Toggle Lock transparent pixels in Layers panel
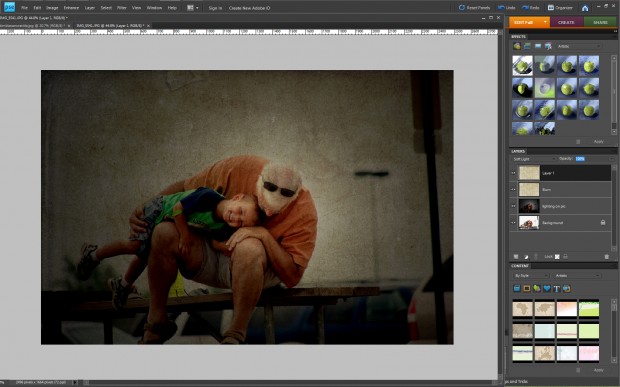620x387 pixels. 557,257
